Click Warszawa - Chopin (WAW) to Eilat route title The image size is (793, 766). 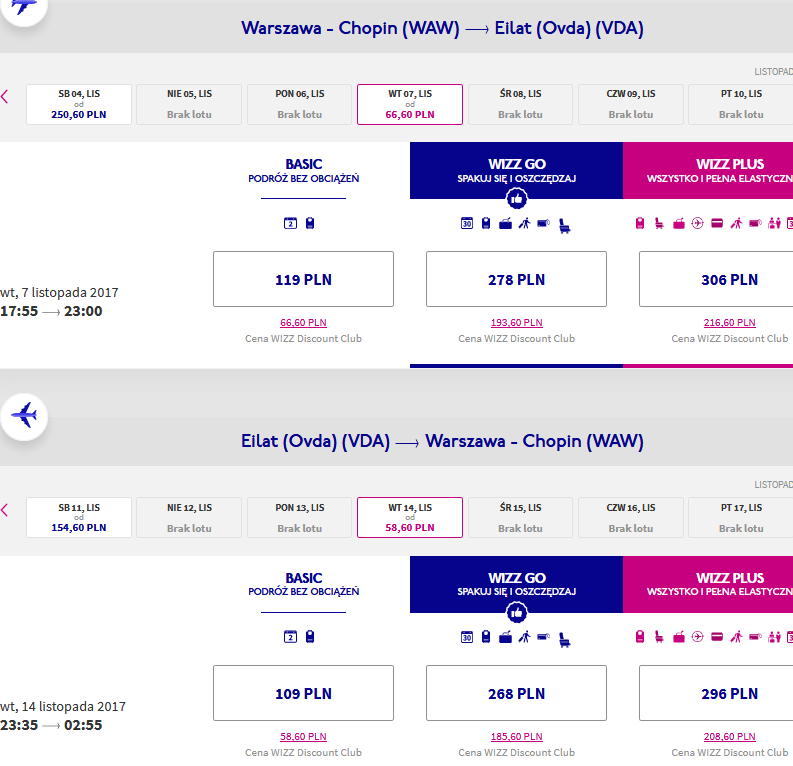coord(442,28)
